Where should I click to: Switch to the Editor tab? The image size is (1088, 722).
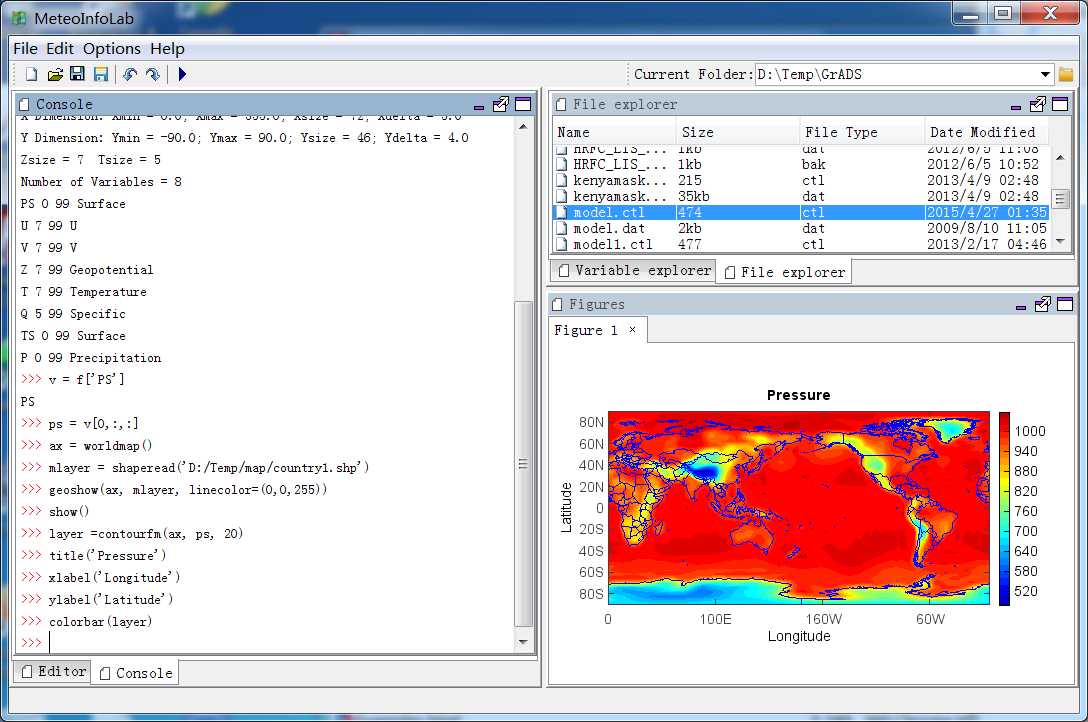click(x=53, y=671)
